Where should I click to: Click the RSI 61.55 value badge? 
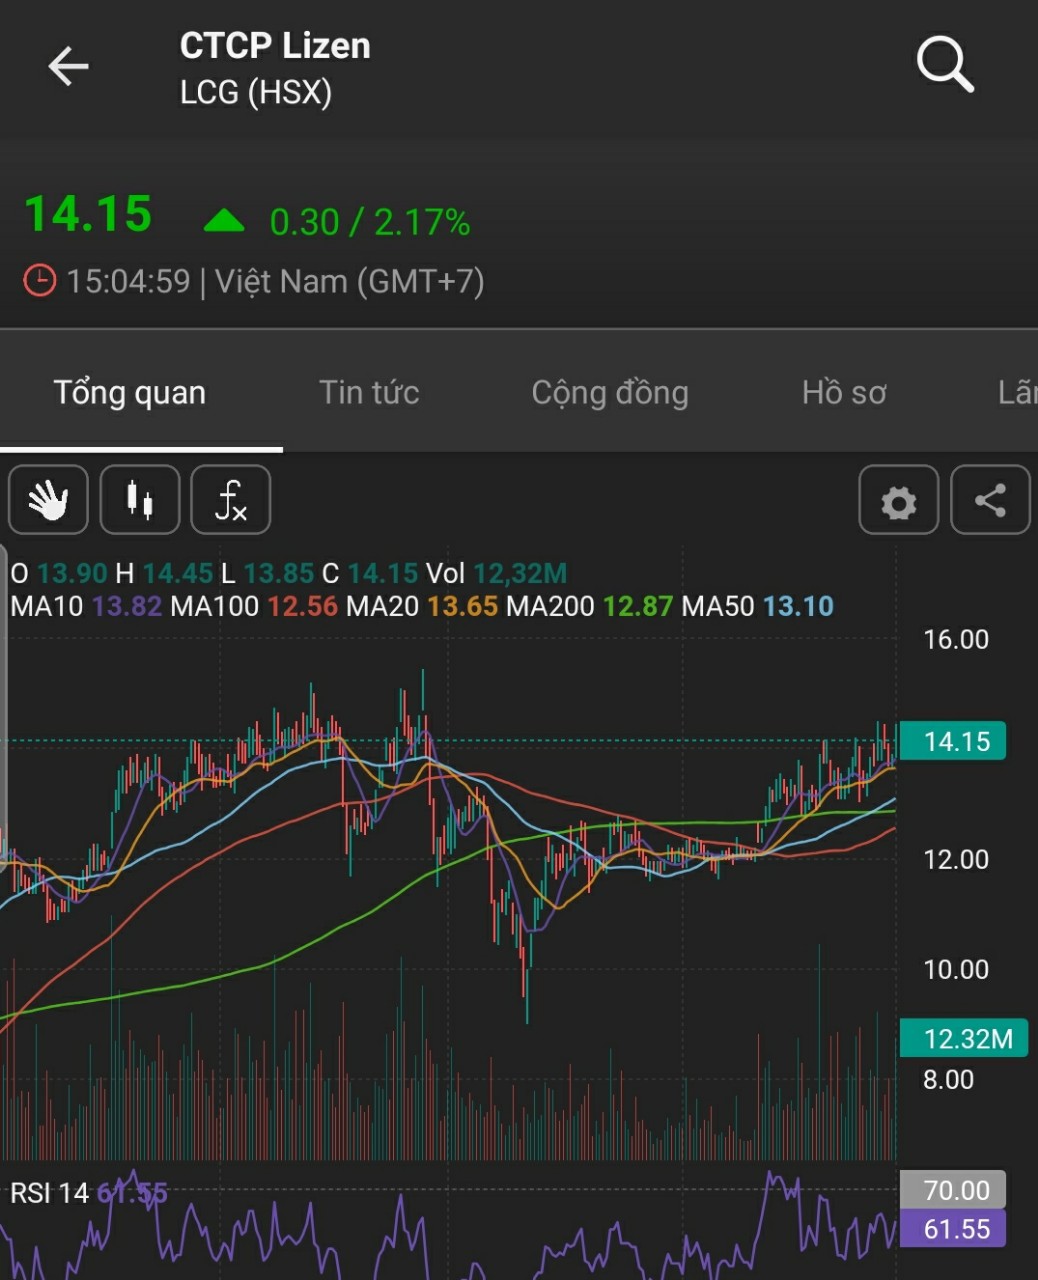[954, 1229]
